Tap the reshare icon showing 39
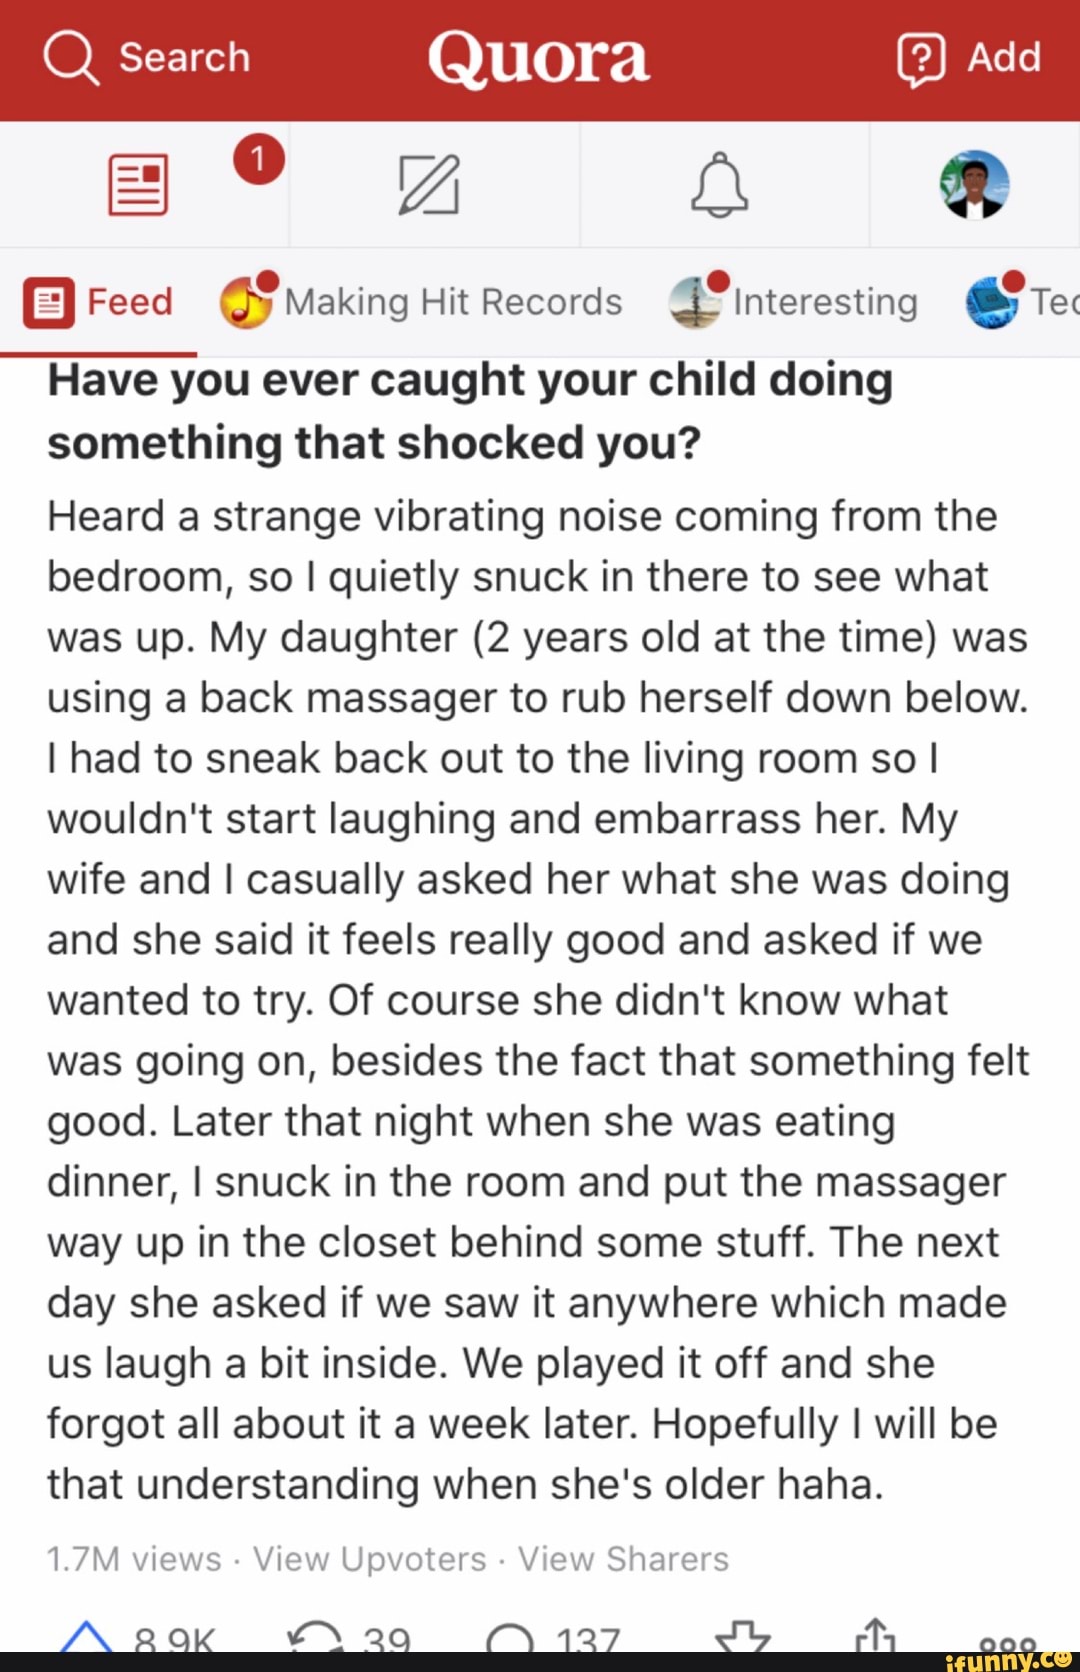This screenshot has width=1080, height=1672. click(x=314, y=1638)
